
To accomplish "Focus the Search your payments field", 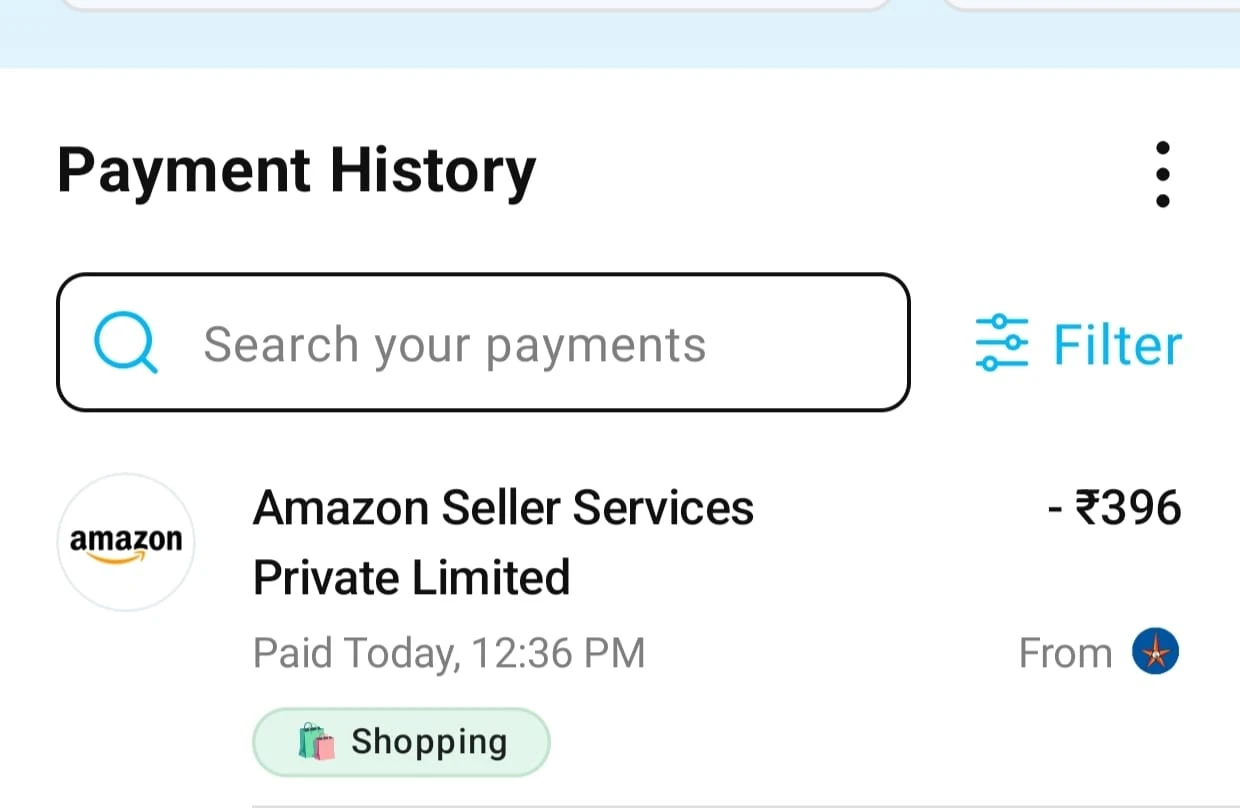I will pyautogui.click(x=483, y=342).
